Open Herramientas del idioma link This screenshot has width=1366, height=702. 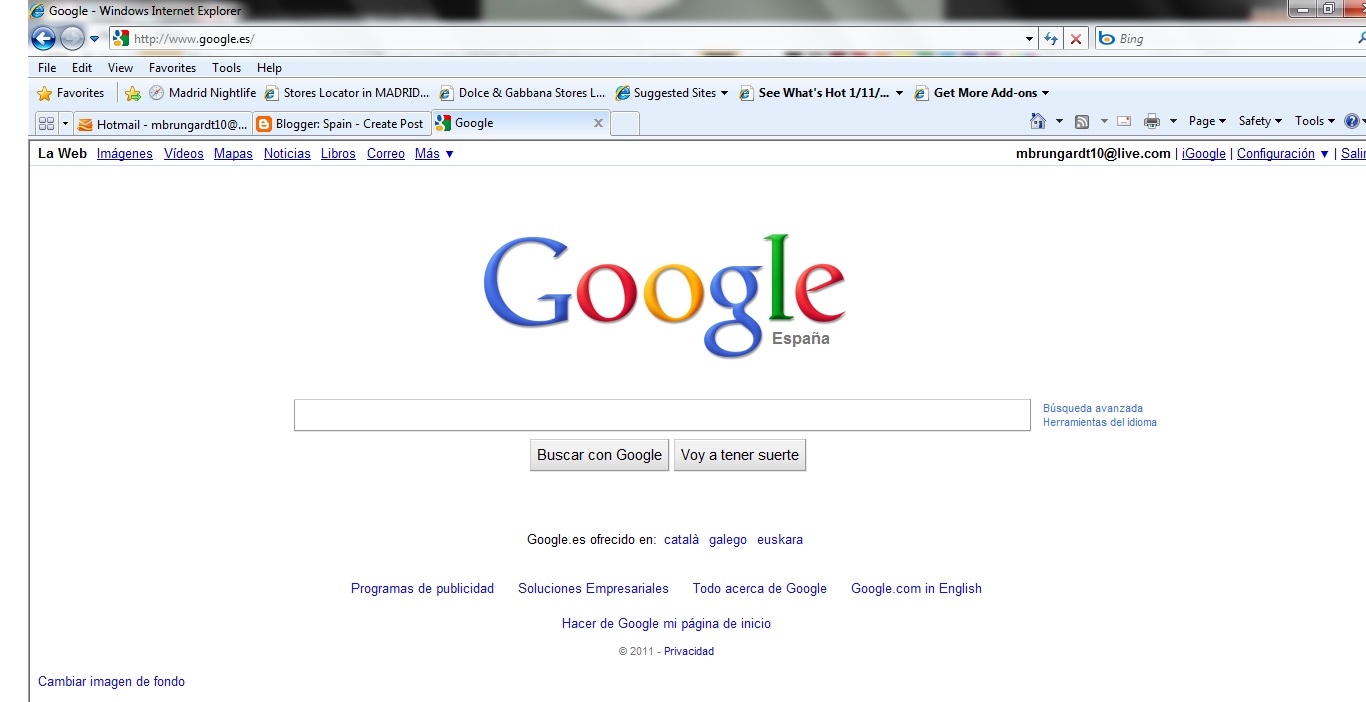click(1100, 422)
